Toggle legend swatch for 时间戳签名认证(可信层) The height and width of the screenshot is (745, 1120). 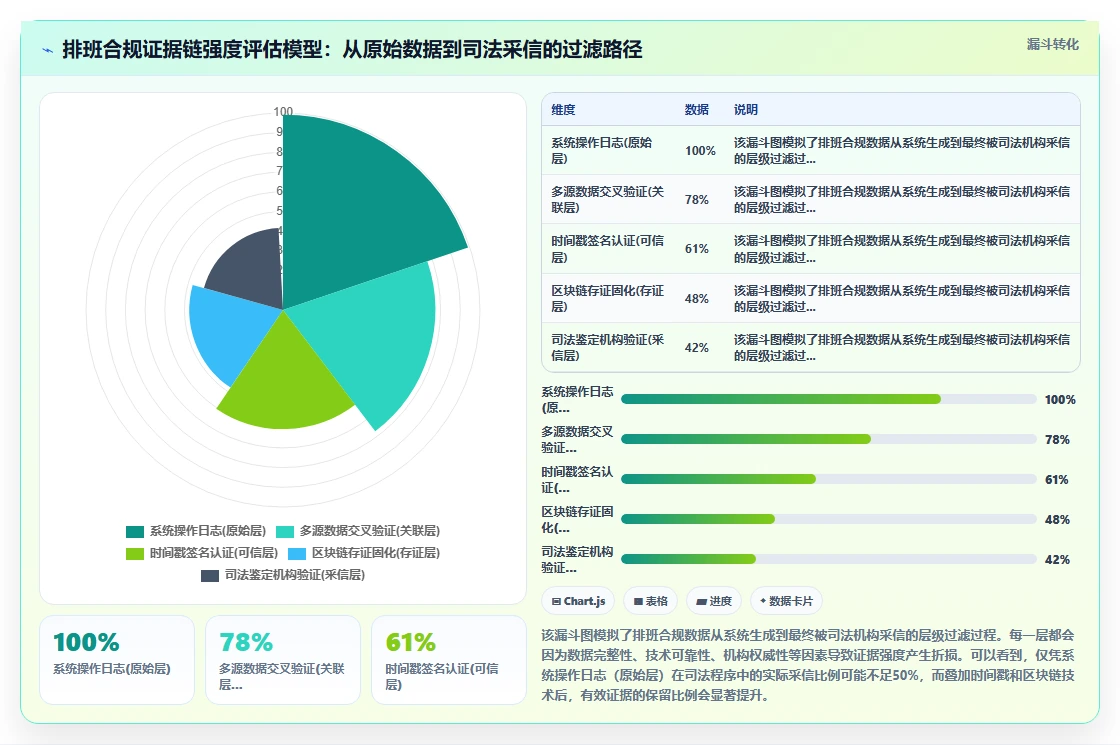(x=135, y=554)
